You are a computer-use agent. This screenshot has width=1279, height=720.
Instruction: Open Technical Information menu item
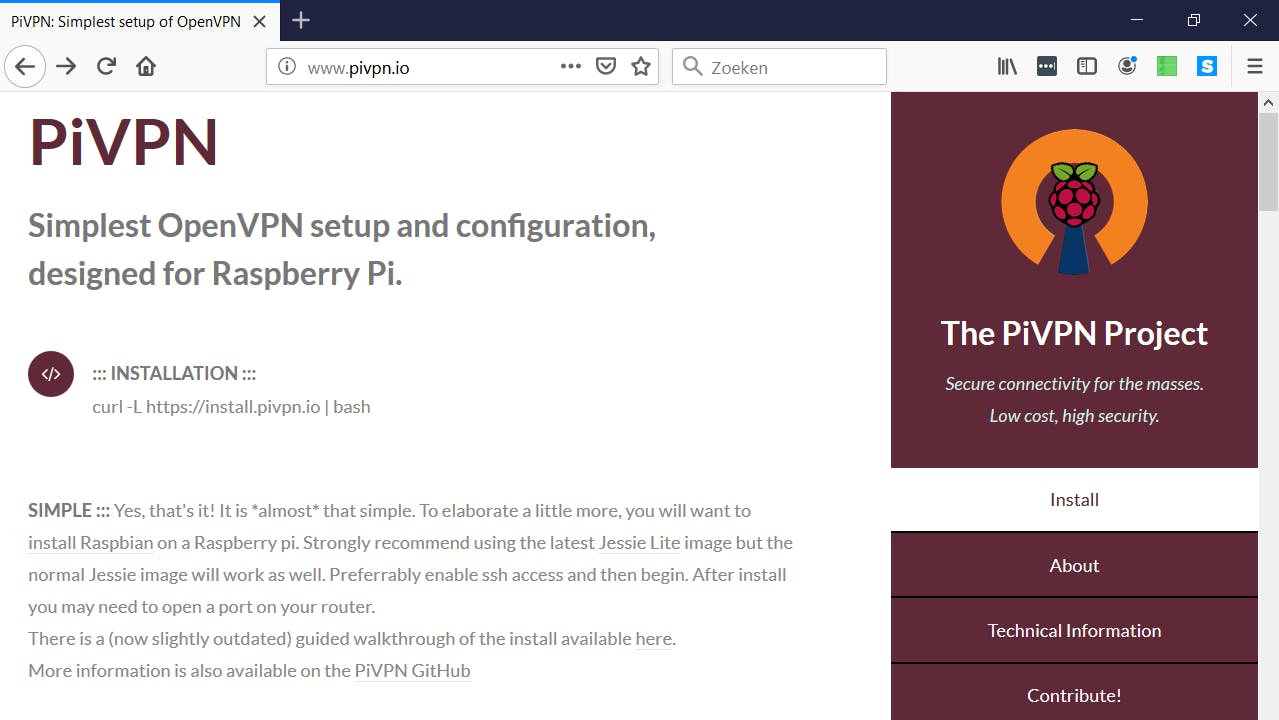coord(1074,631)
